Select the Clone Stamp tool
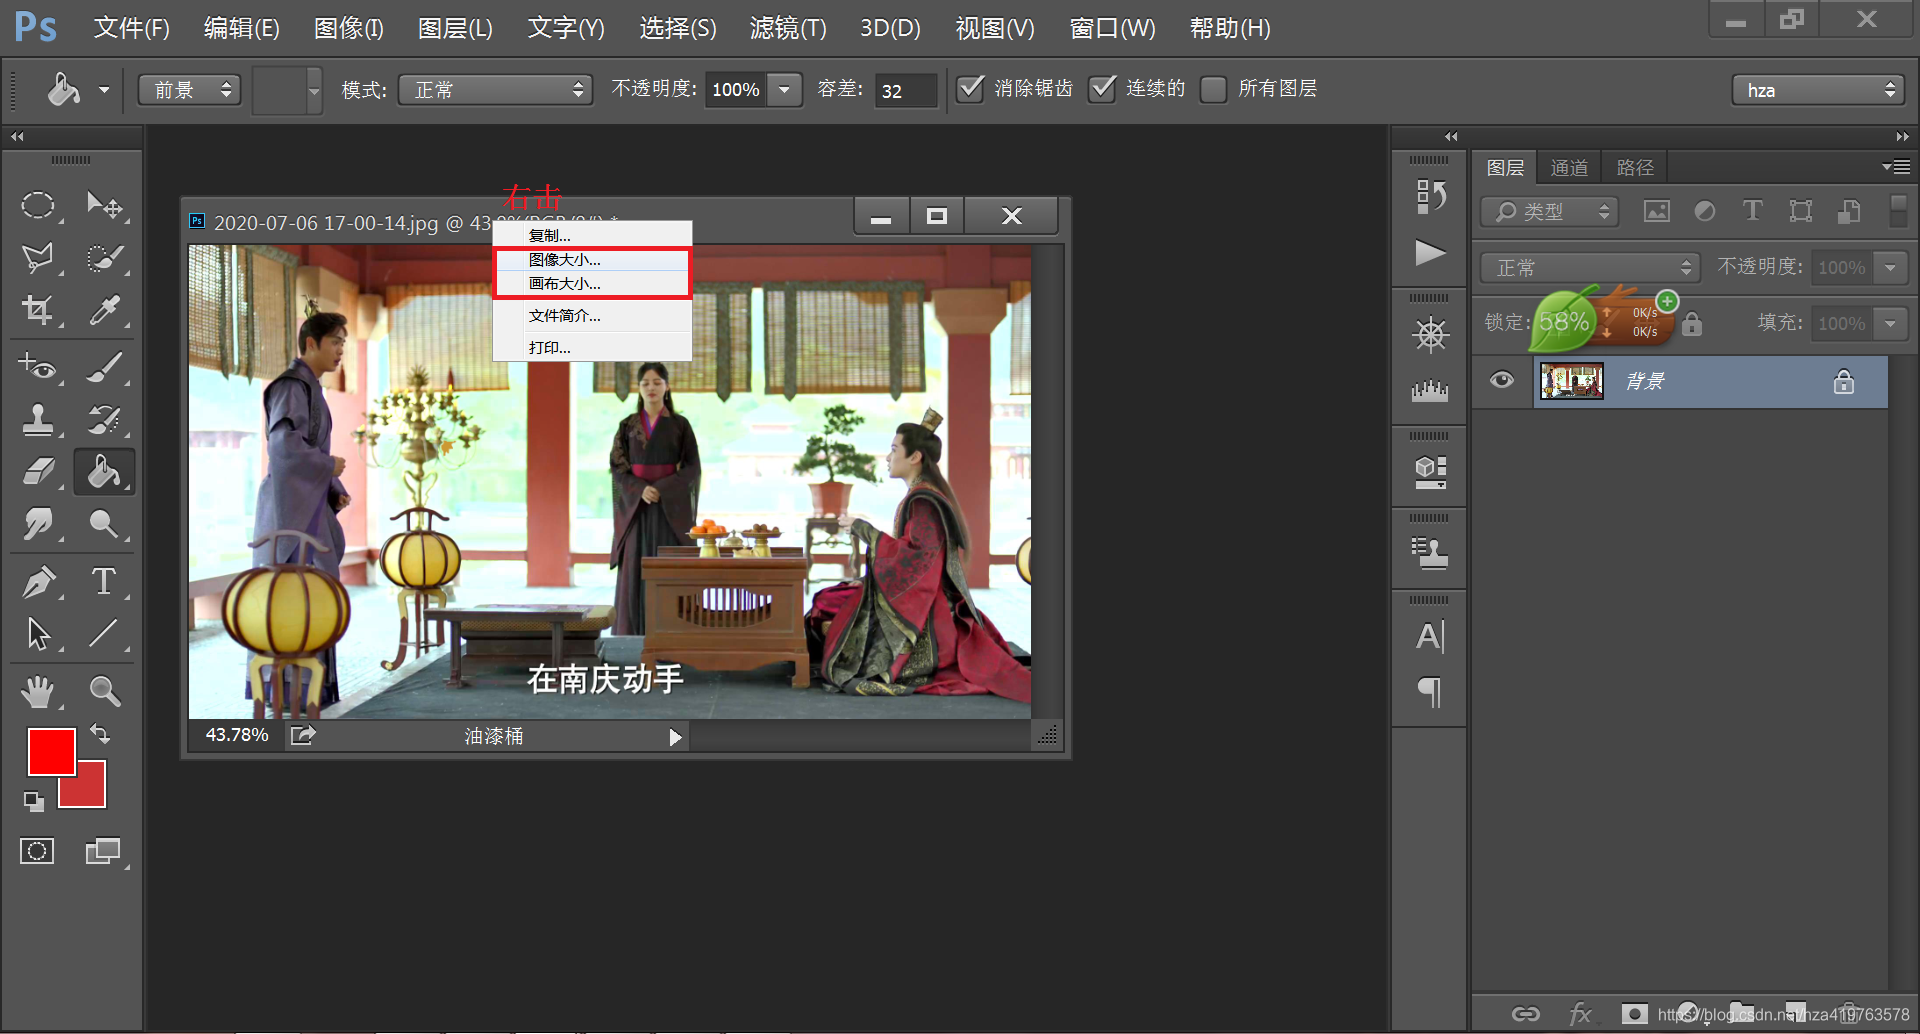This screenshot has width=1920, height=1034. coord(40,420)
